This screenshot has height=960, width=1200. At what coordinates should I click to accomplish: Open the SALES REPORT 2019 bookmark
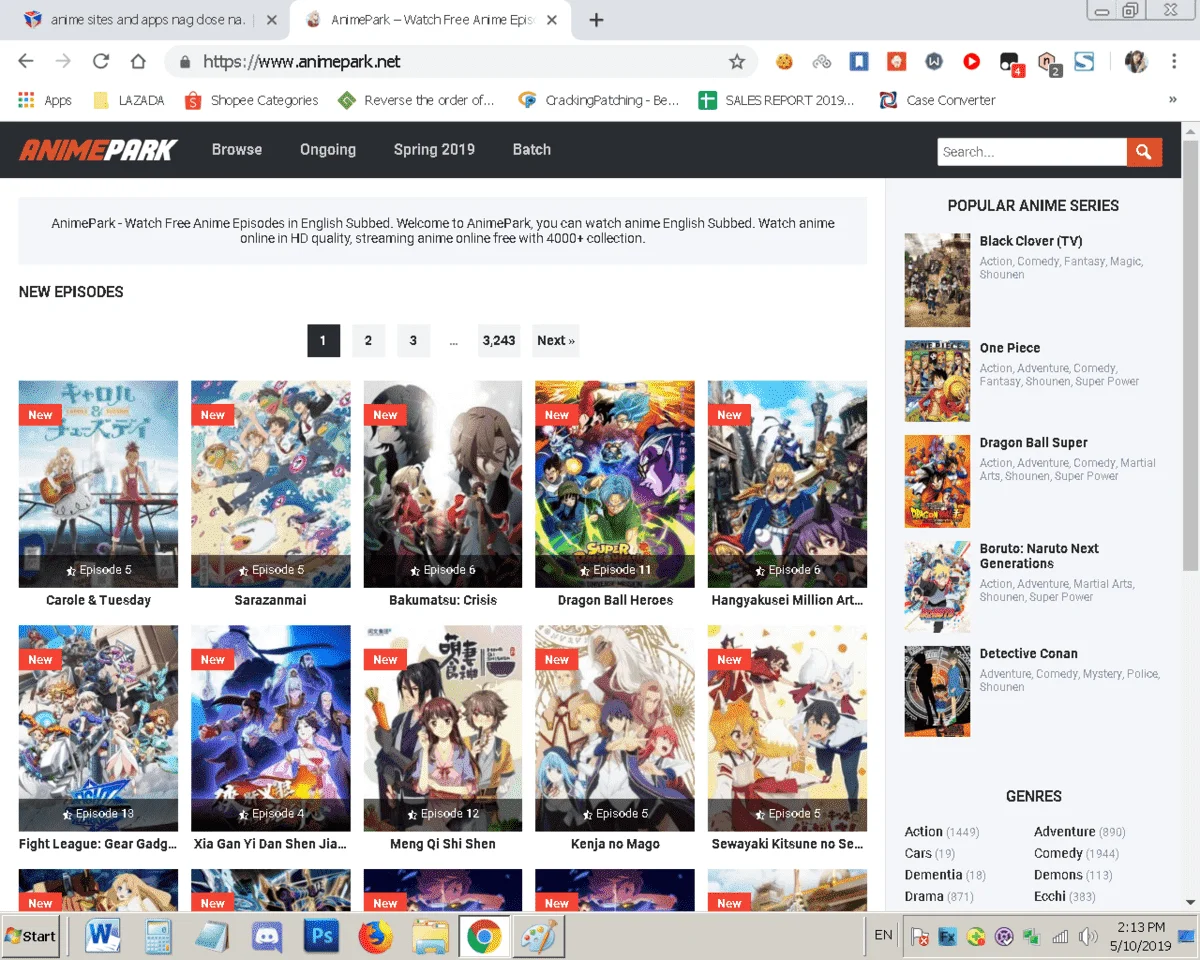pyautogui.click(x=777, y=100)
